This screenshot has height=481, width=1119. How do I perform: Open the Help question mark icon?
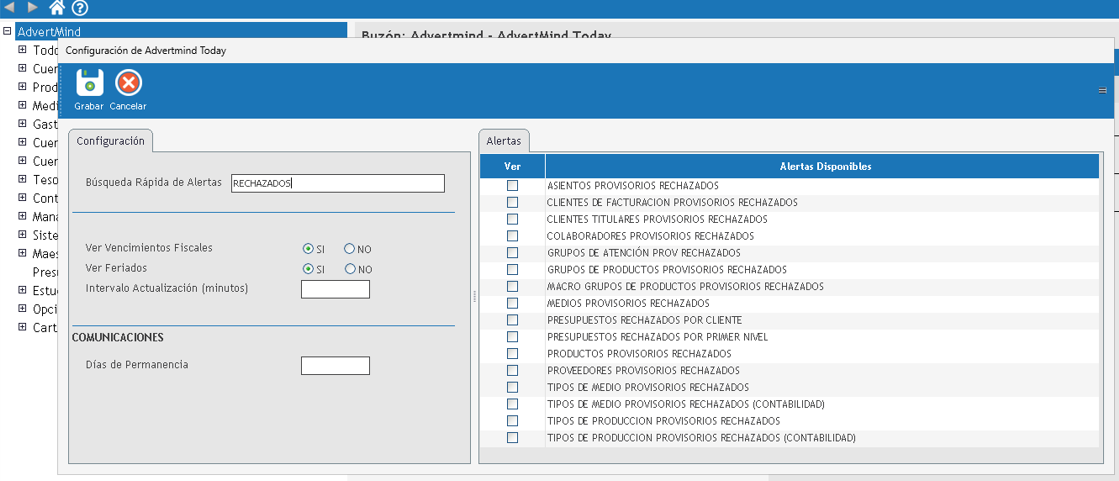[x=80, y=9]
